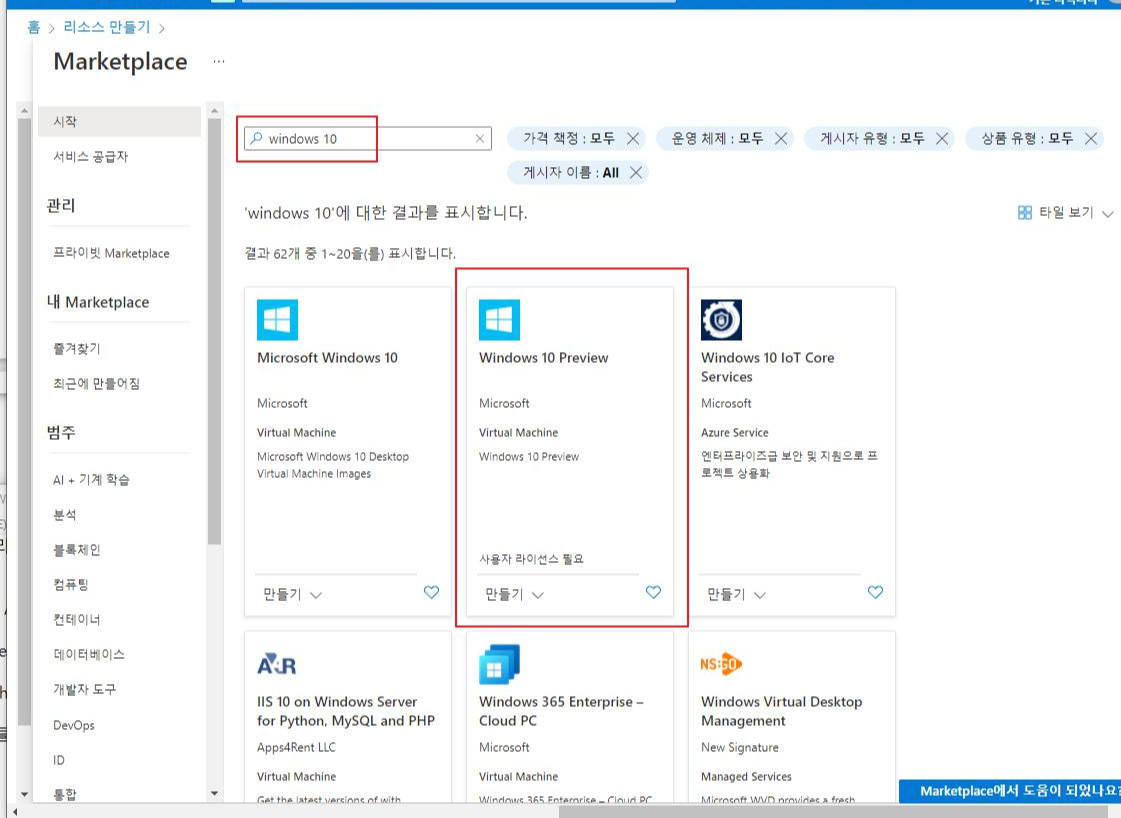
Task: Open Windows 365 Enterprise – Cloud PC title
Action: point(561,711)
